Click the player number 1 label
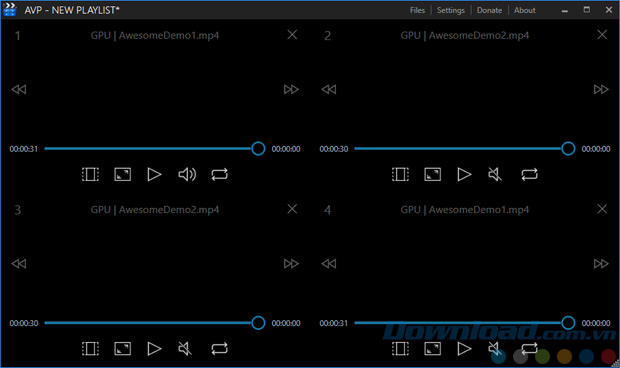This screenshot has width=620, height=368. click(17, 36)
